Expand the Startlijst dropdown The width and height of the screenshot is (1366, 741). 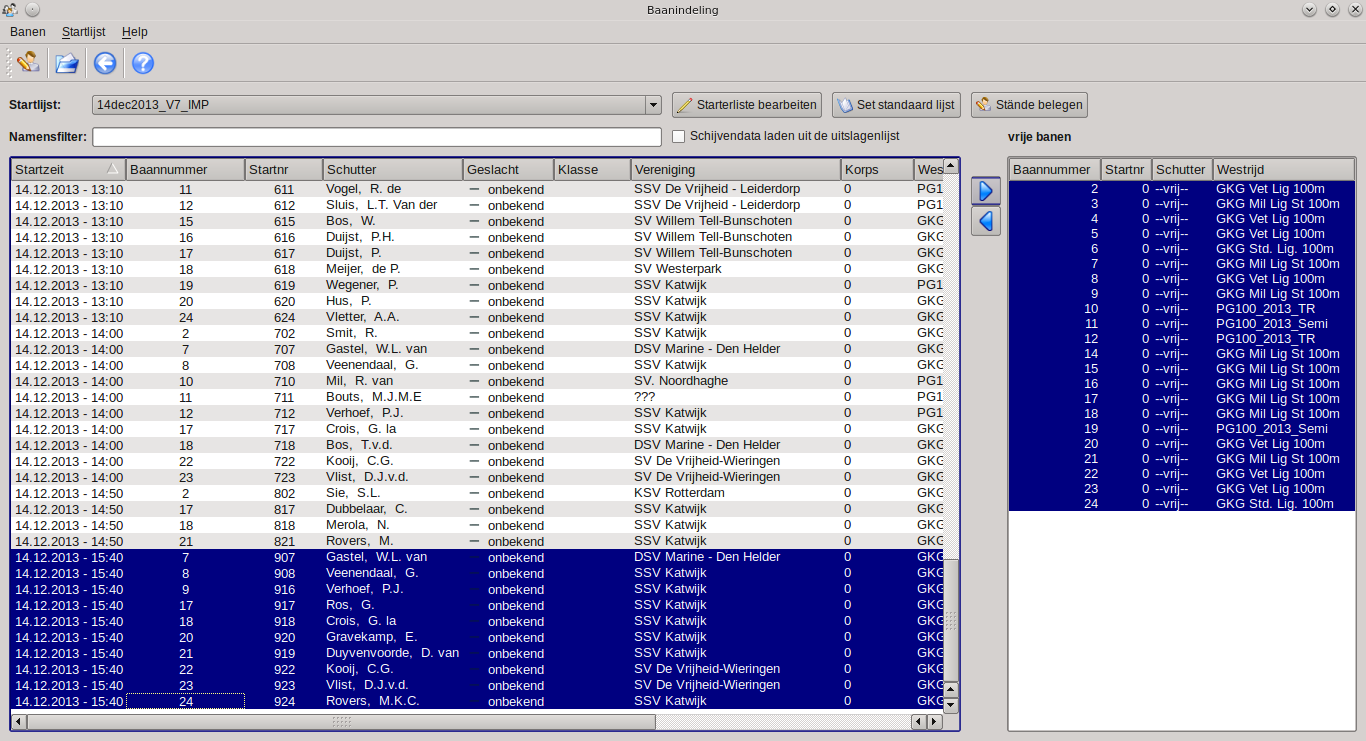point(653,105)
